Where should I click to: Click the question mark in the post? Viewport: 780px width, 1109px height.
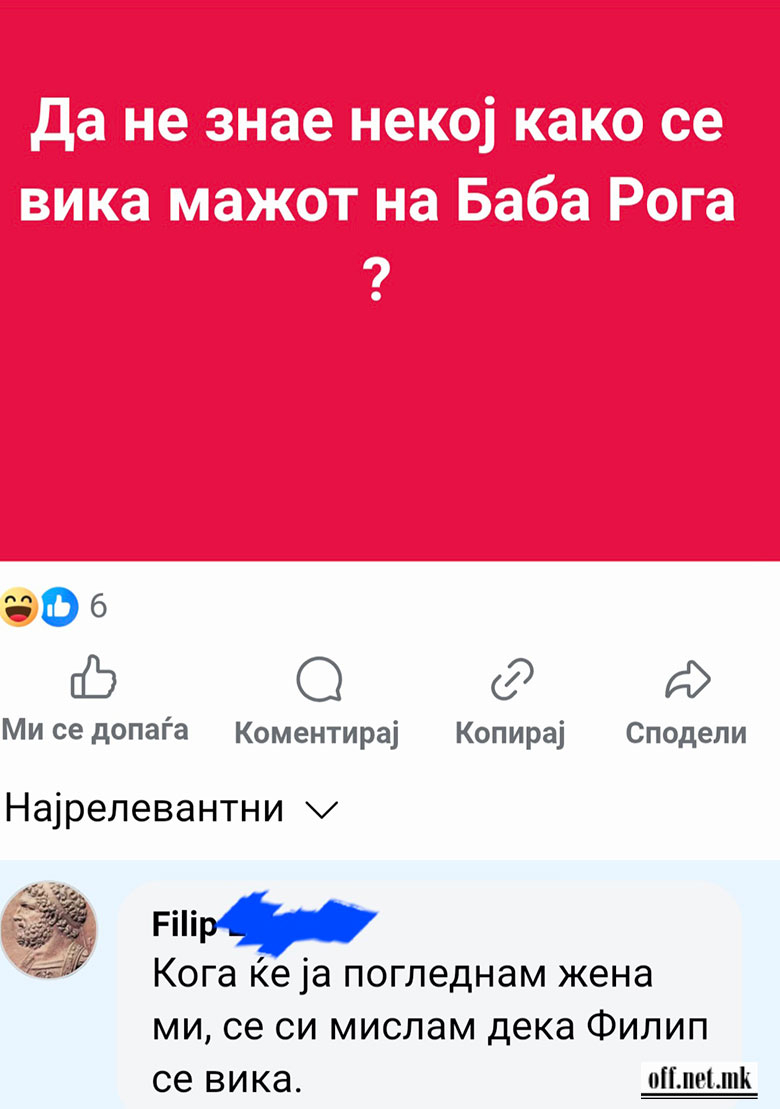tap(377, 279)
